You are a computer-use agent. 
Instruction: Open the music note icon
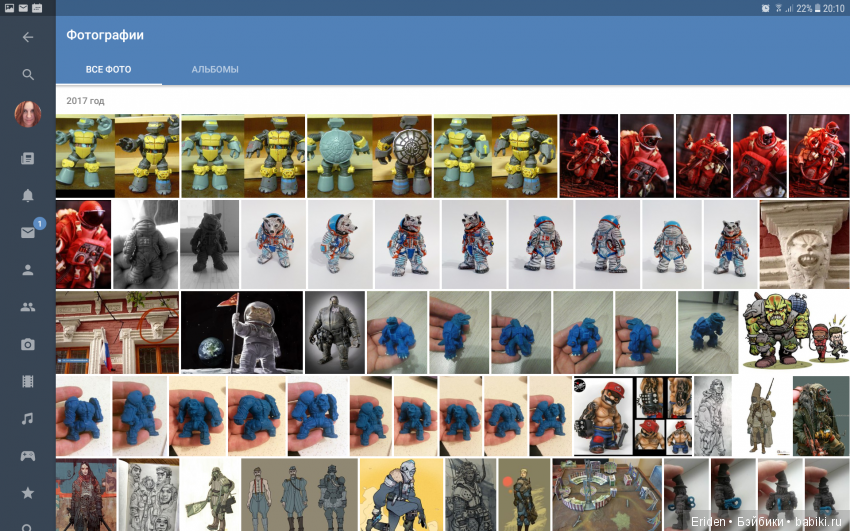coord(28,418)
